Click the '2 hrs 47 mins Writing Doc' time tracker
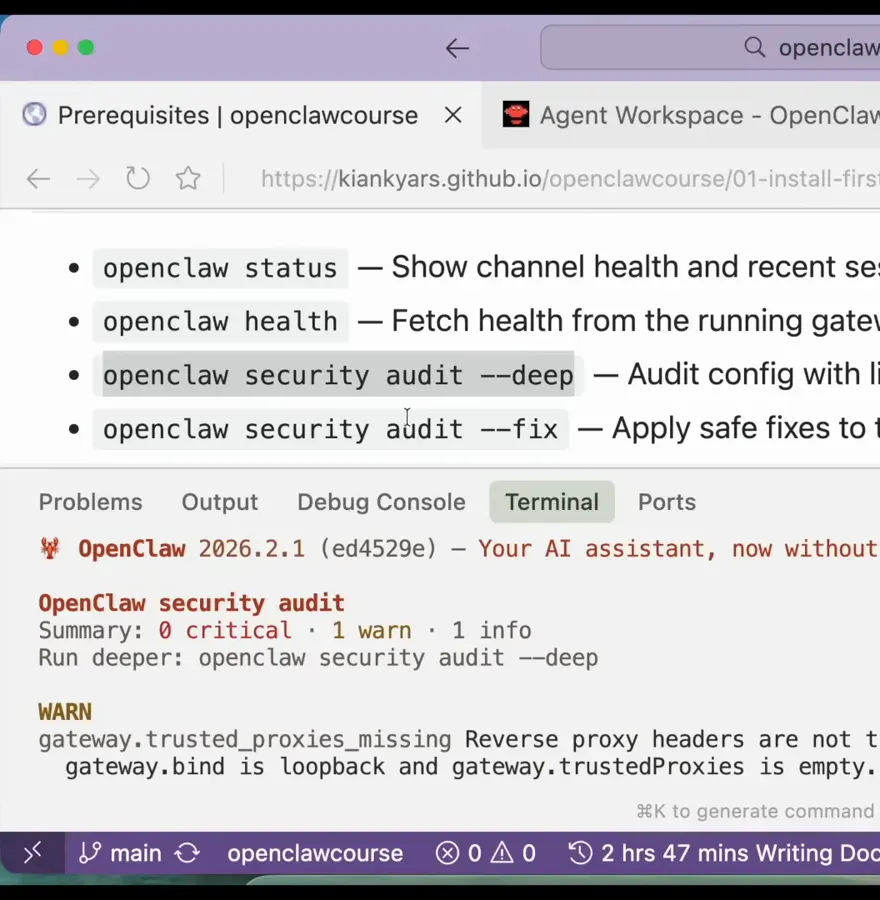 tap(724, 853)
